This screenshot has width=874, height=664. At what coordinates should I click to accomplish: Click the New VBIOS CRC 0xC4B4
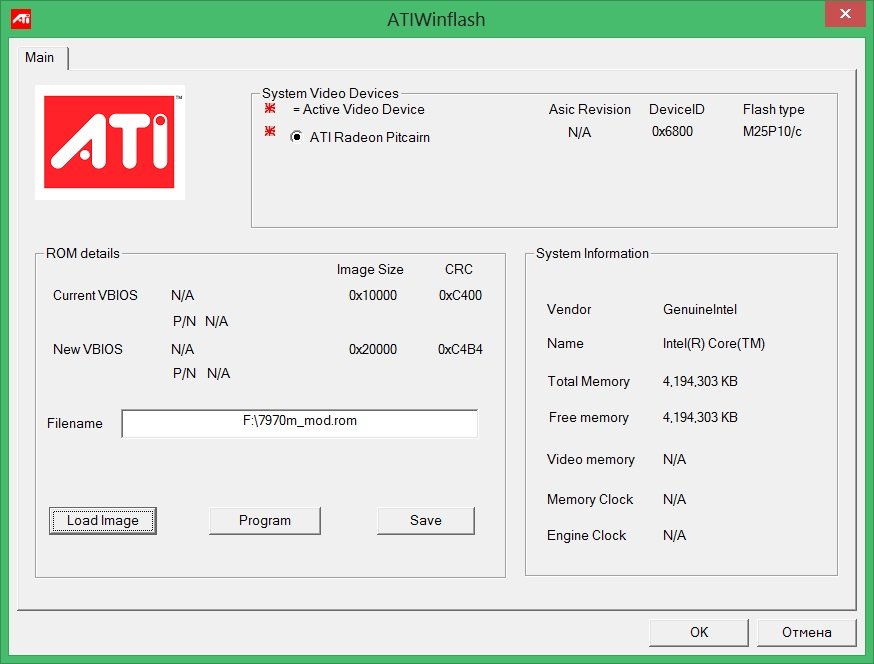pos(460,350)
